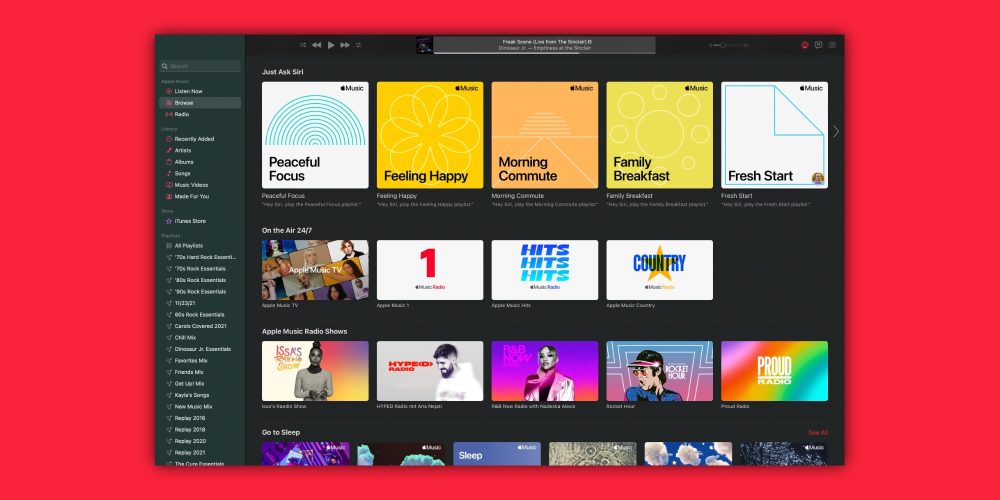Go back to the previous track
Image resolution: width=1000 pixels, height=500 pixels.
coord(316,45)
